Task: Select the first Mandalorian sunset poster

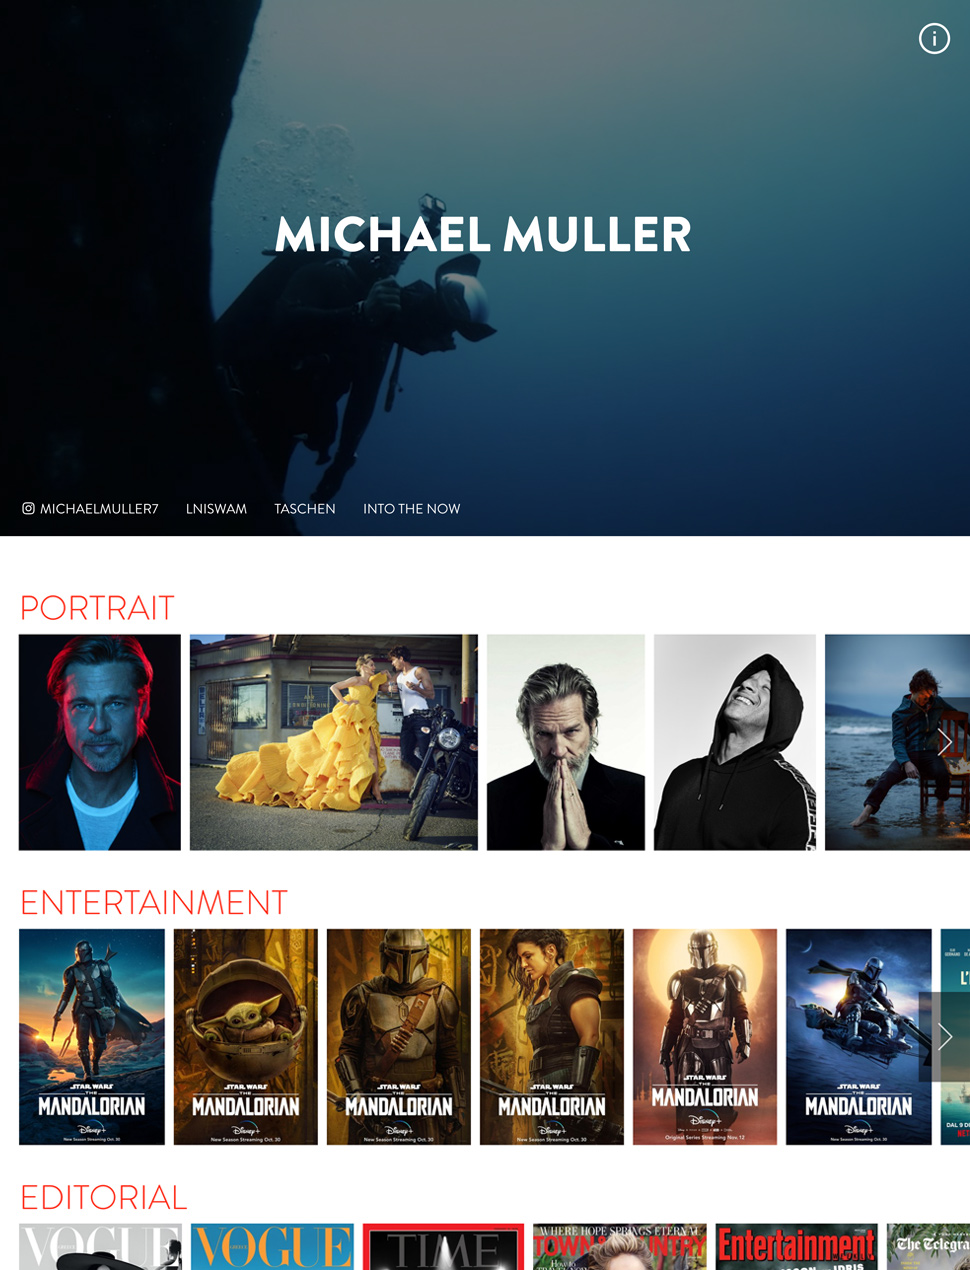Action: point(92,1037)
